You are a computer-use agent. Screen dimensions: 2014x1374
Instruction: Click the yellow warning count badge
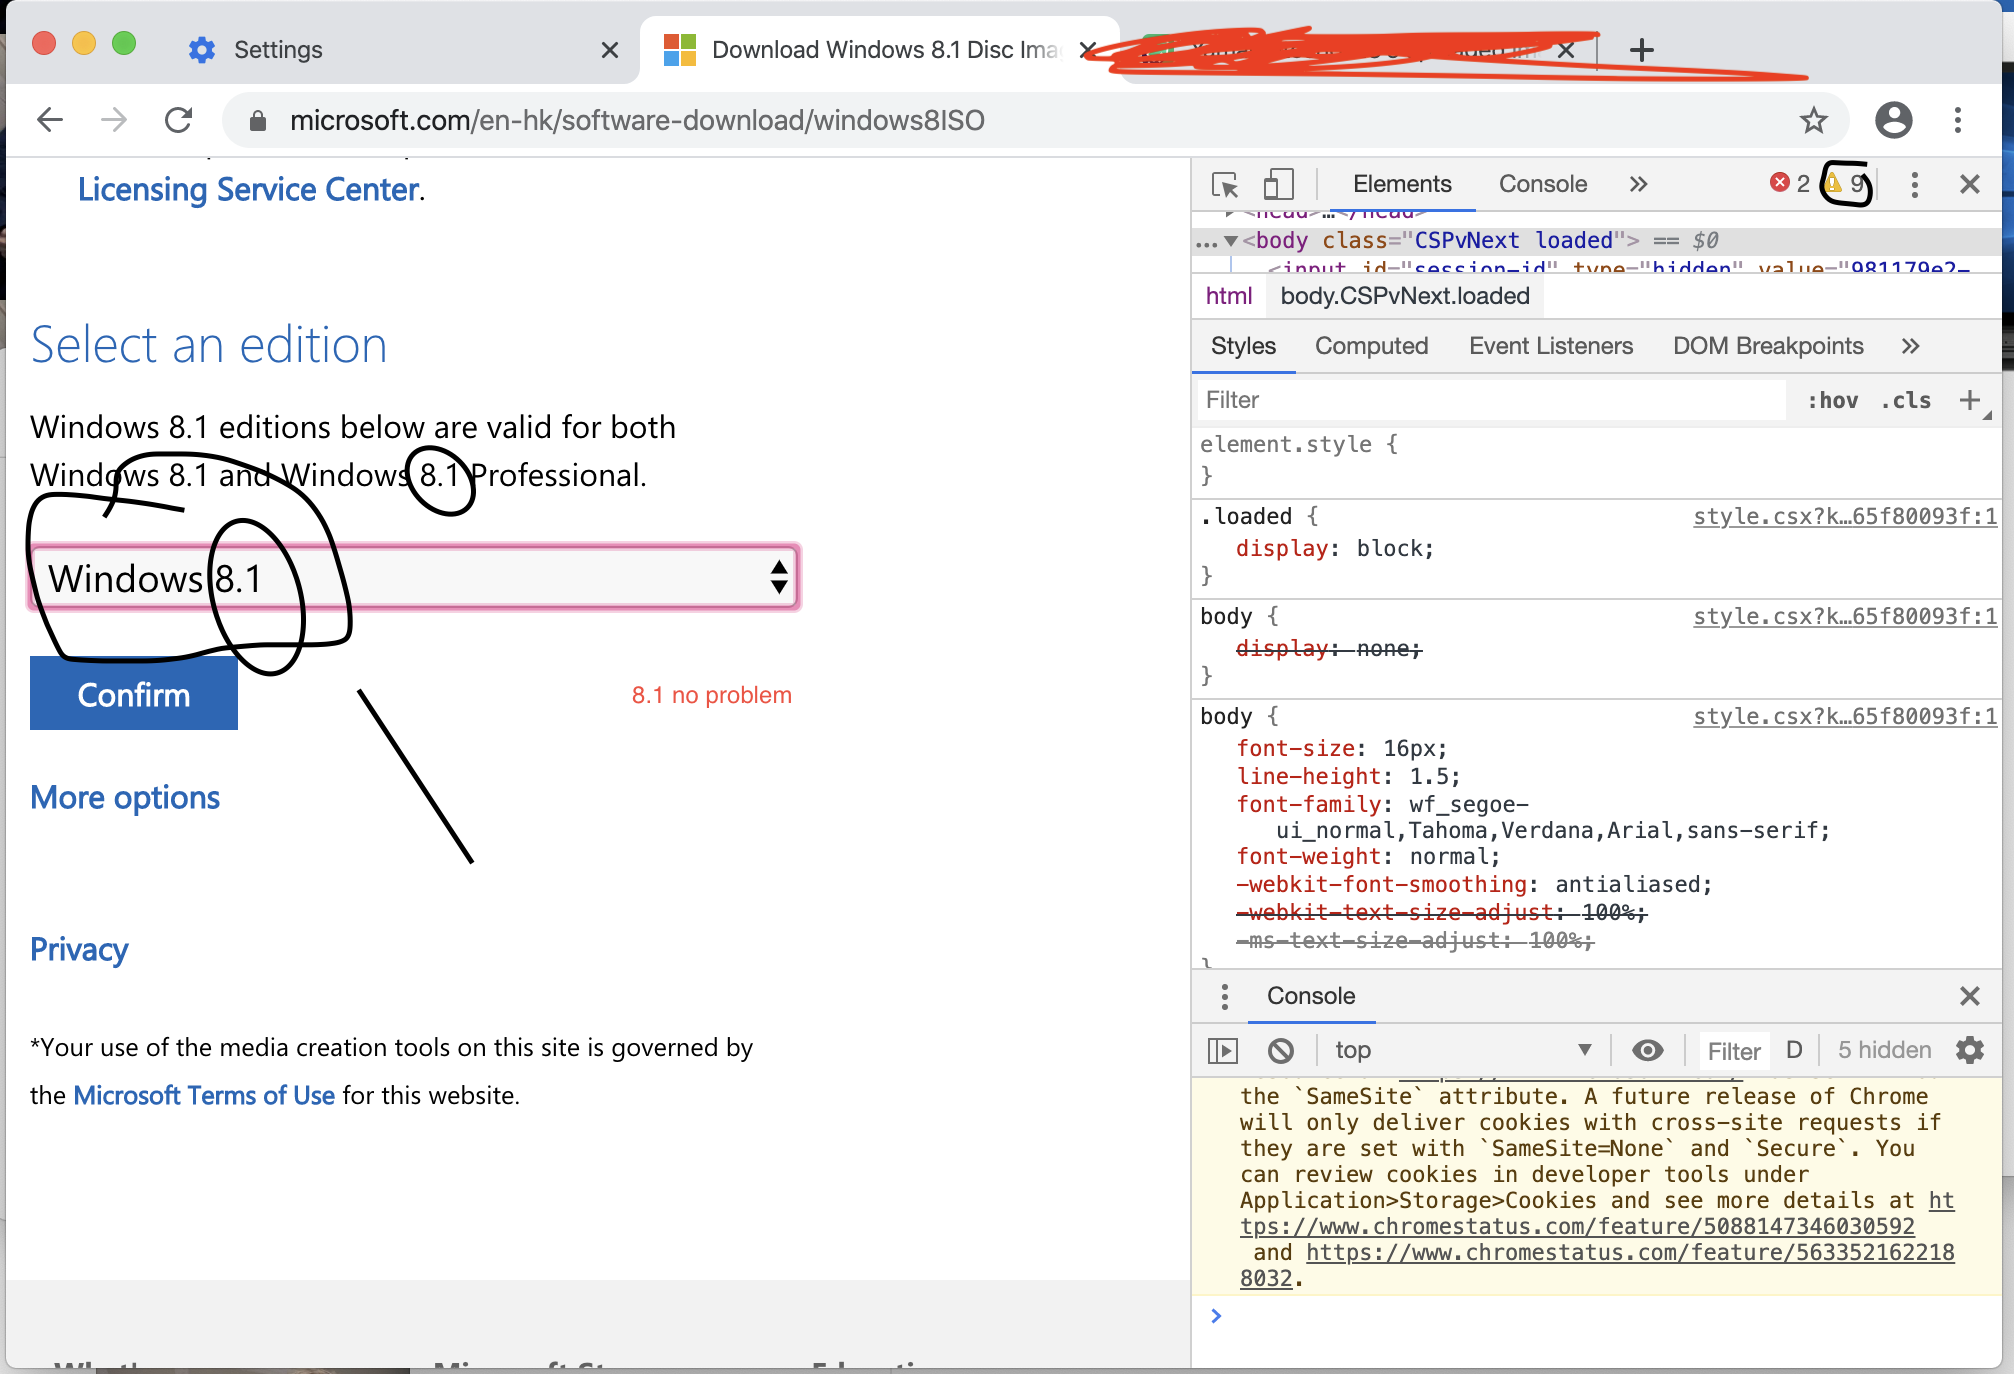point(1845,183)
